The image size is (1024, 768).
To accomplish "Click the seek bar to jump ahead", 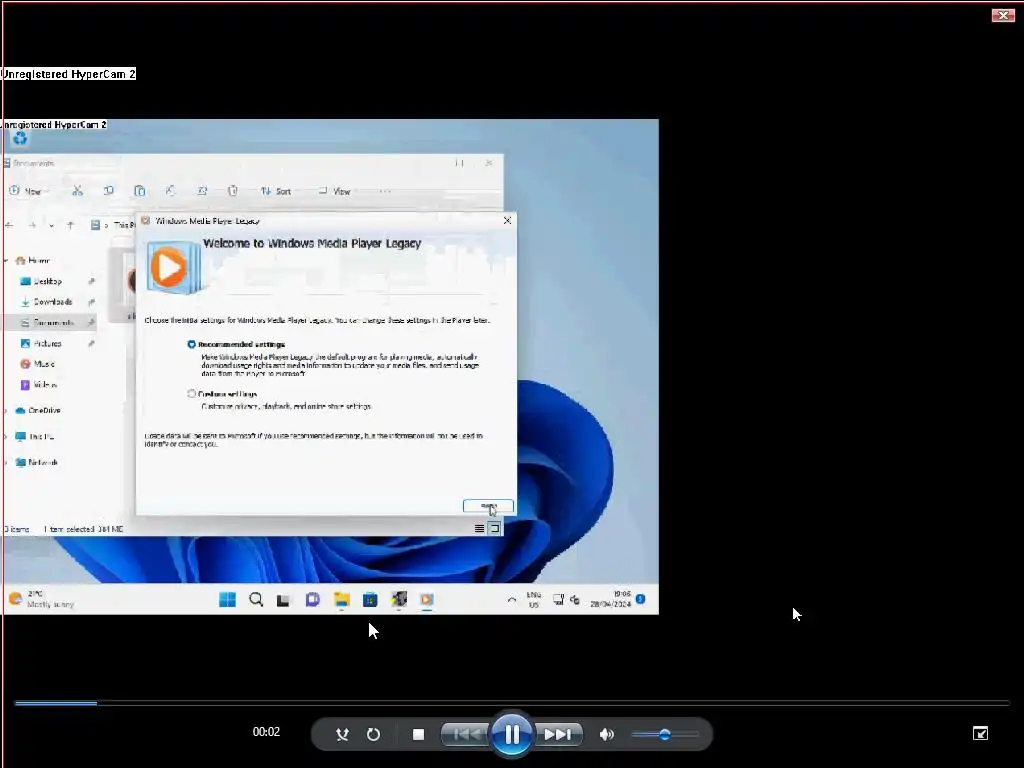I will click(x=512, y=703).
